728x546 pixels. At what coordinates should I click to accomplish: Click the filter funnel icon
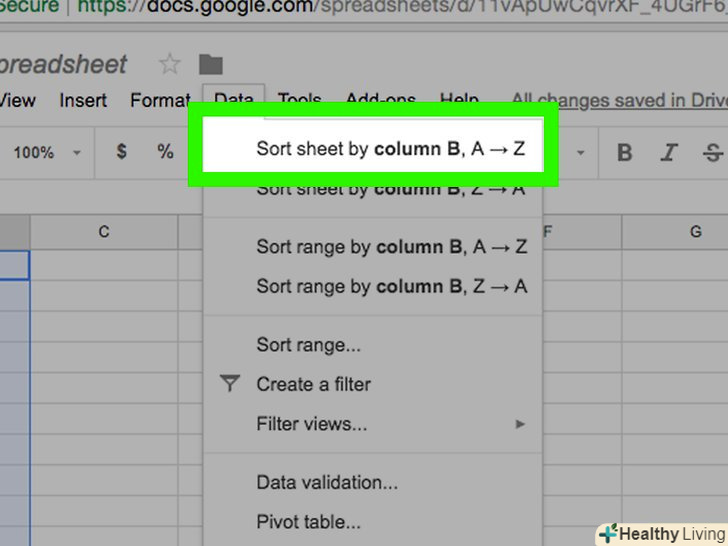[x=230, y=383]
